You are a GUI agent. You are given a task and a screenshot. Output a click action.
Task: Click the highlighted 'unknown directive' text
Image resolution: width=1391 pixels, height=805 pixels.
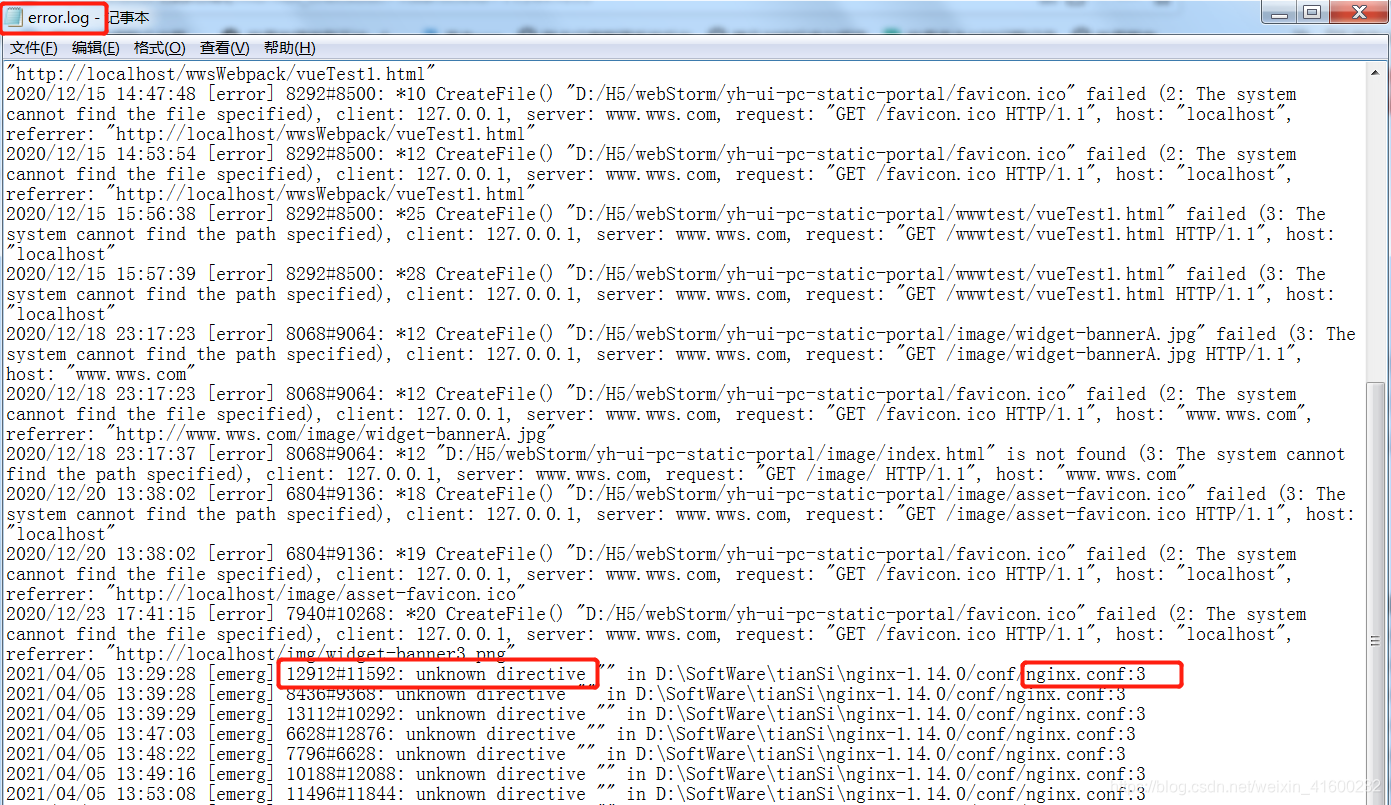point(437,673)
